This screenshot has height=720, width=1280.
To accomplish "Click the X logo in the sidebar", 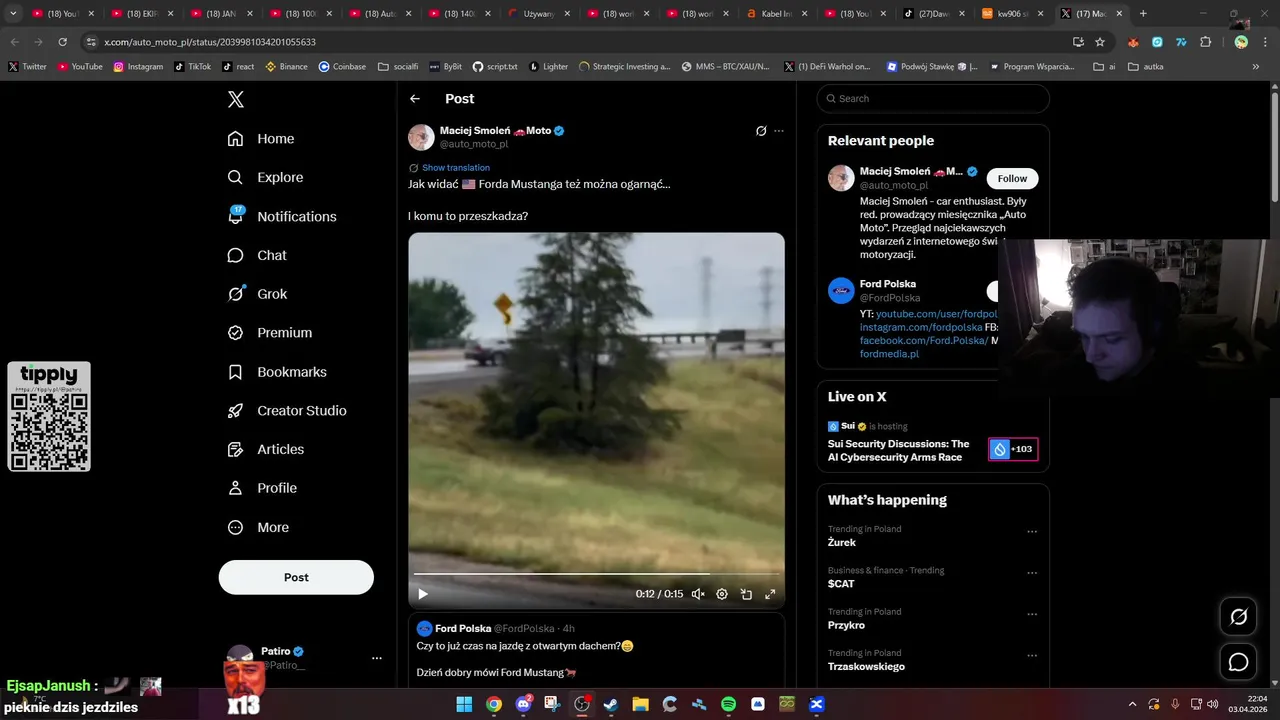I will (x=236, y=99).
